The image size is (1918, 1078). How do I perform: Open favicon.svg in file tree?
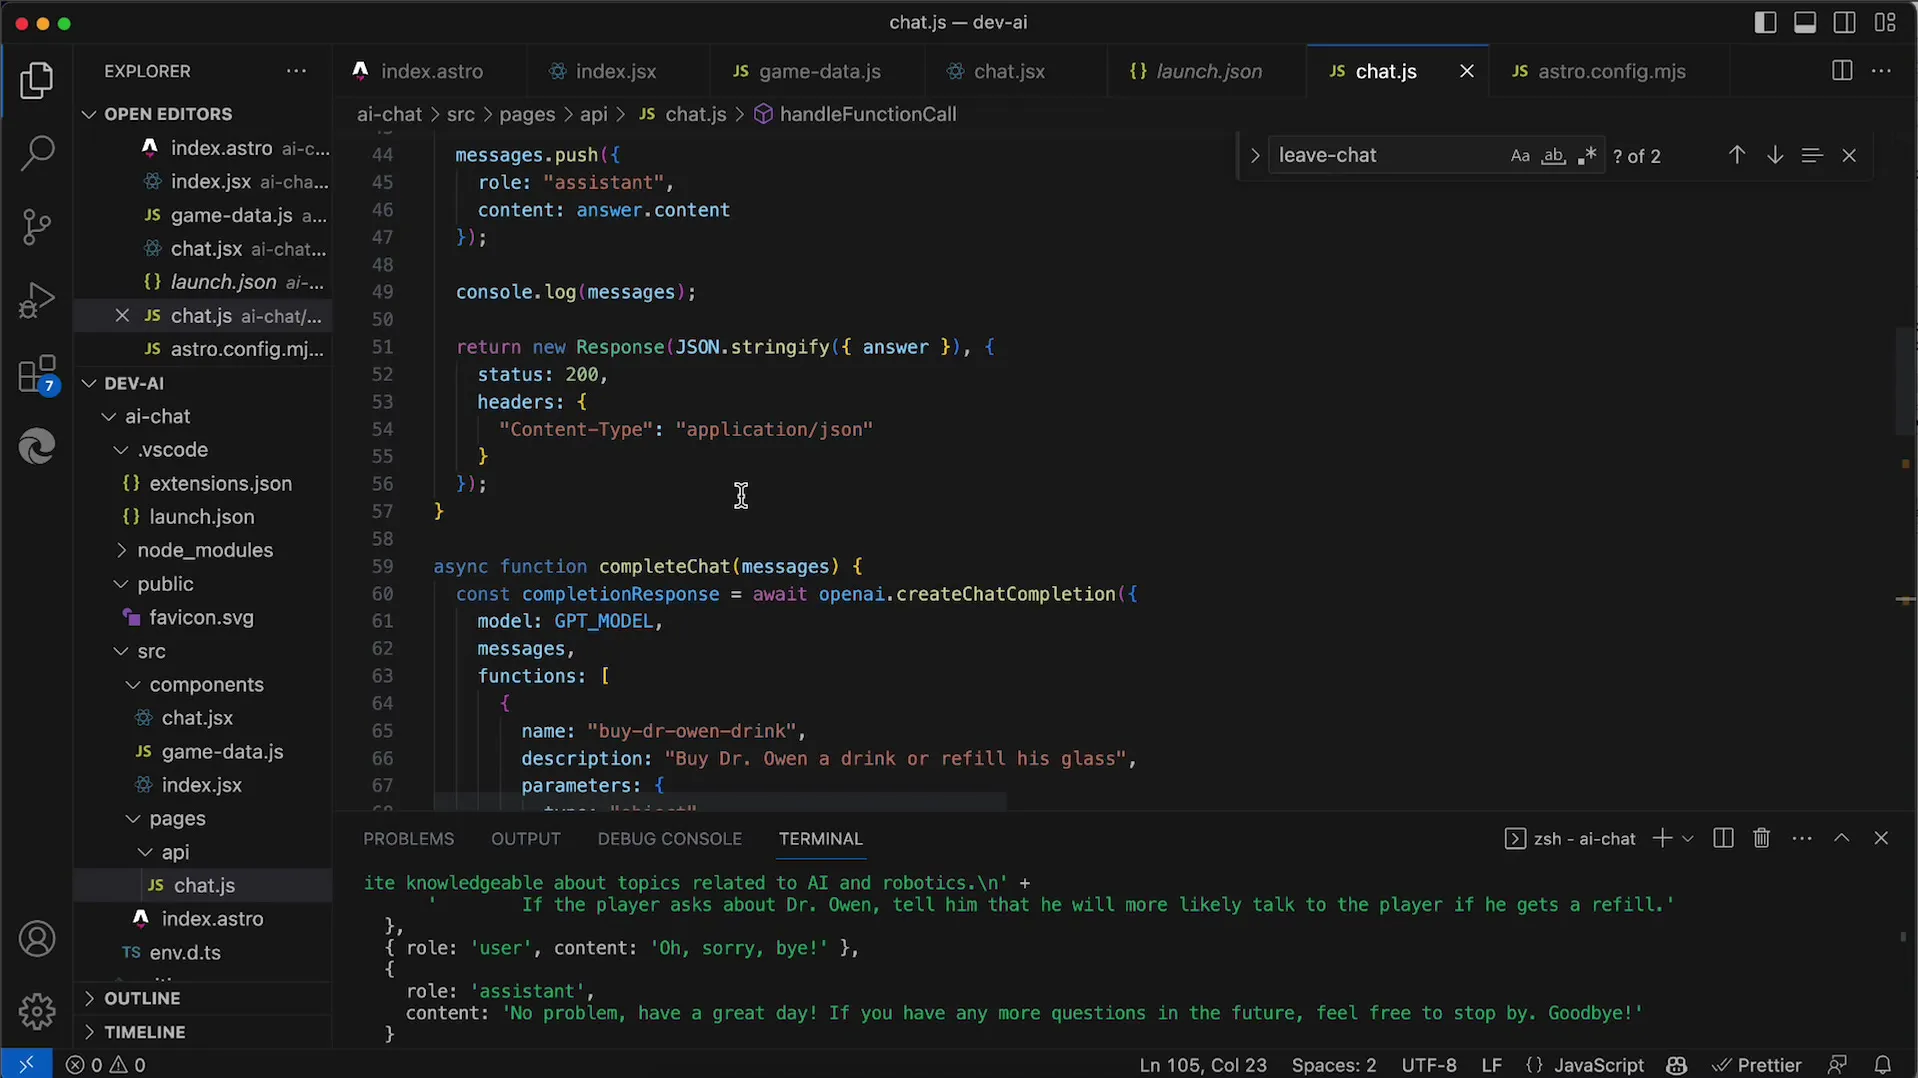pos(201,617)
